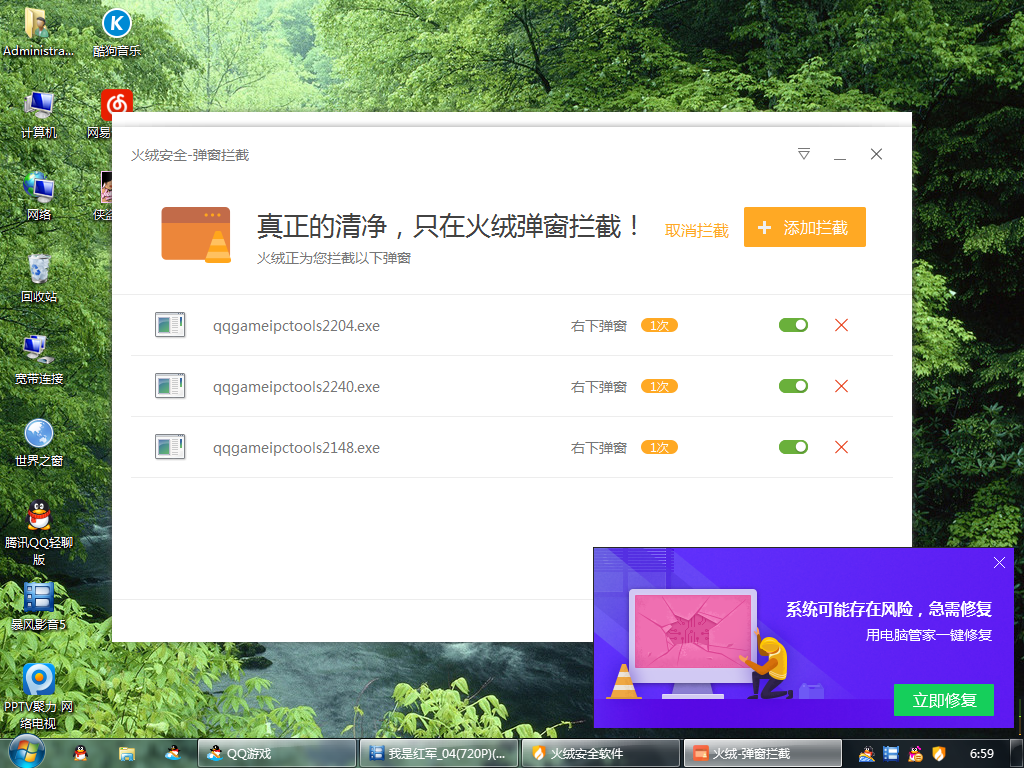
Task: Open the window's main menu triangle
Action: (x=803, y=154)
